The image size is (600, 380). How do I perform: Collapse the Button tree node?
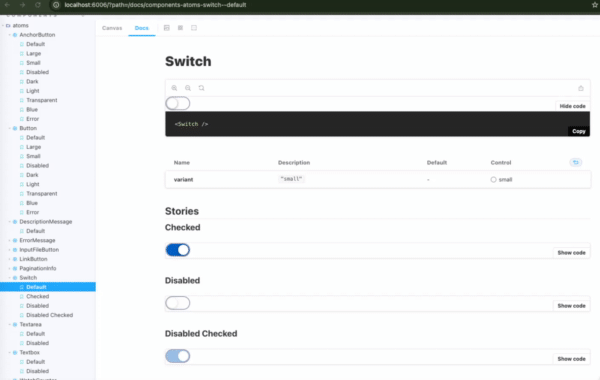point(10,128)
